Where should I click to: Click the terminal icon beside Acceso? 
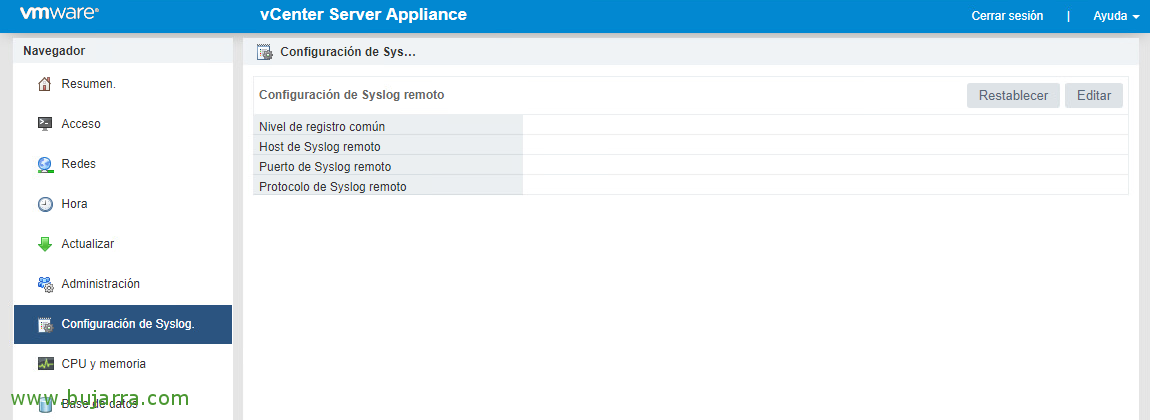[45, 124]
